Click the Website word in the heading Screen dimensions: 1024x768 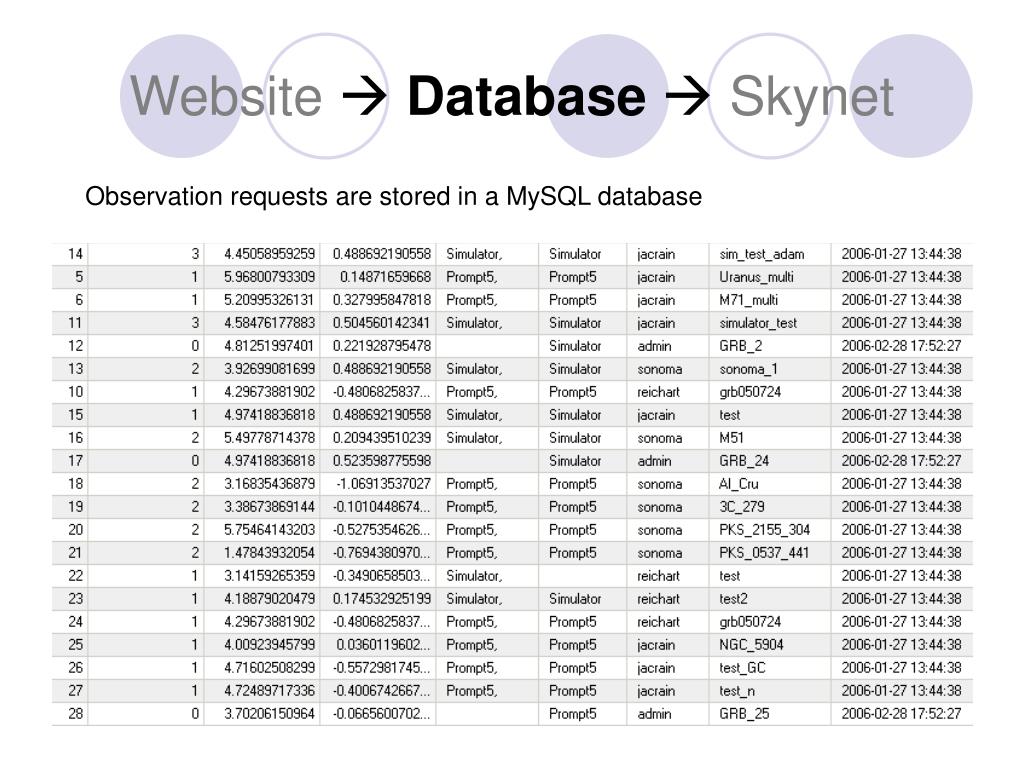click(227, 97)
